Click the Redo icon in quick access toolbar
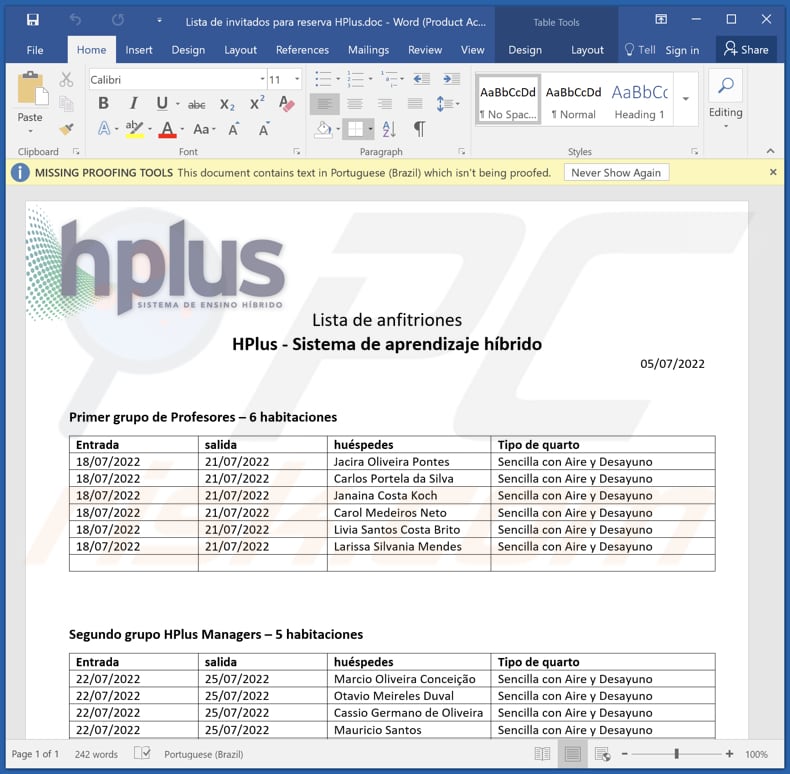The height and width of the screenshot is (774, 790). point(118,20)
